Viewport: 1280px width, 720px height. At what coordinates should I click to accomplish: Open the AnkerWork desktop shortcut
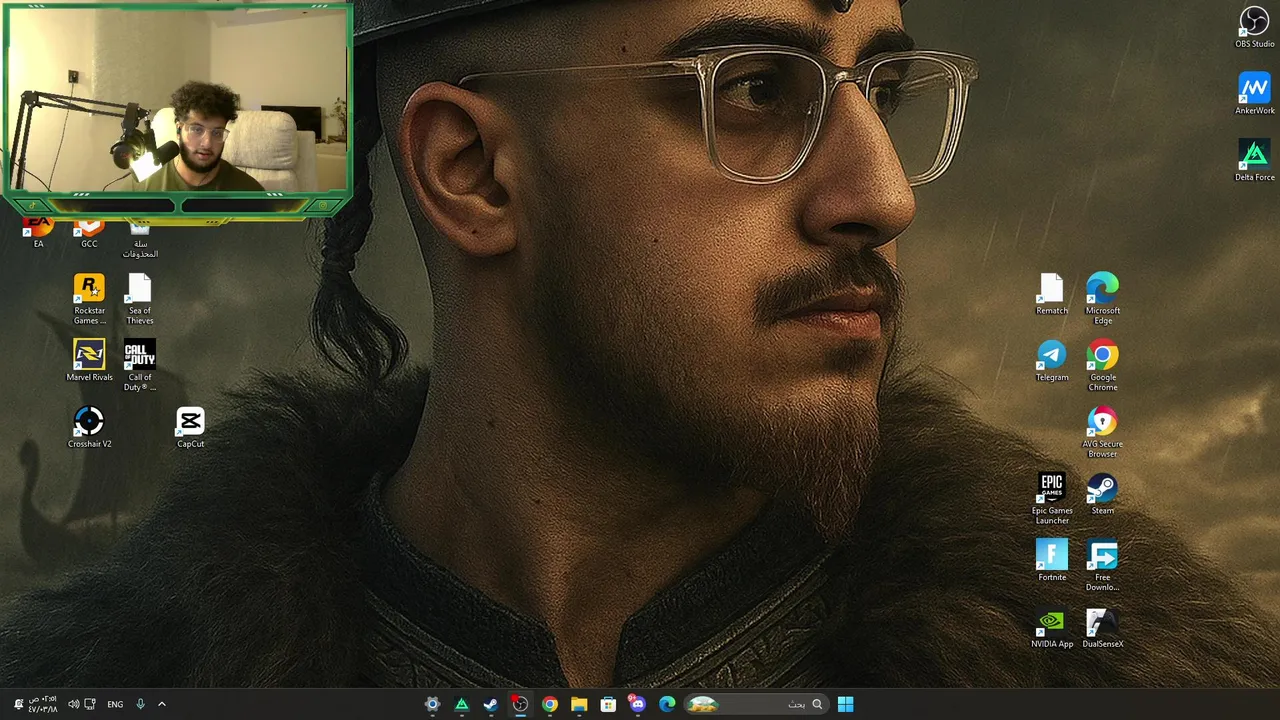(x=1254, y=93)
